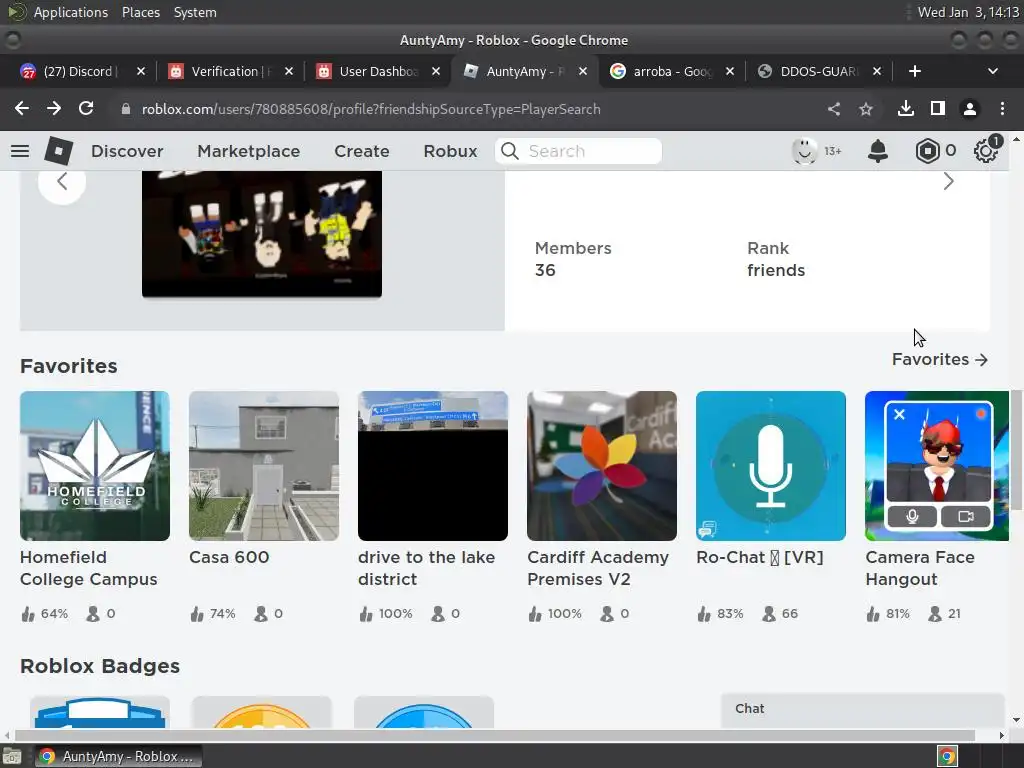Open the Roblox hamburger navigation menu
Viewport: 1024px width, 768px height.
coord(20,151)
